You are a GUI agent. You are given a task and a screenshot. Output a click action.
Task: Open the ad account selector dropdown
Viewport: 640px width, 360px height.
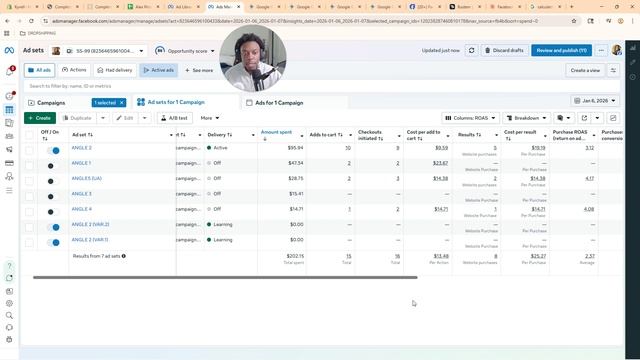tap(98, 51)
